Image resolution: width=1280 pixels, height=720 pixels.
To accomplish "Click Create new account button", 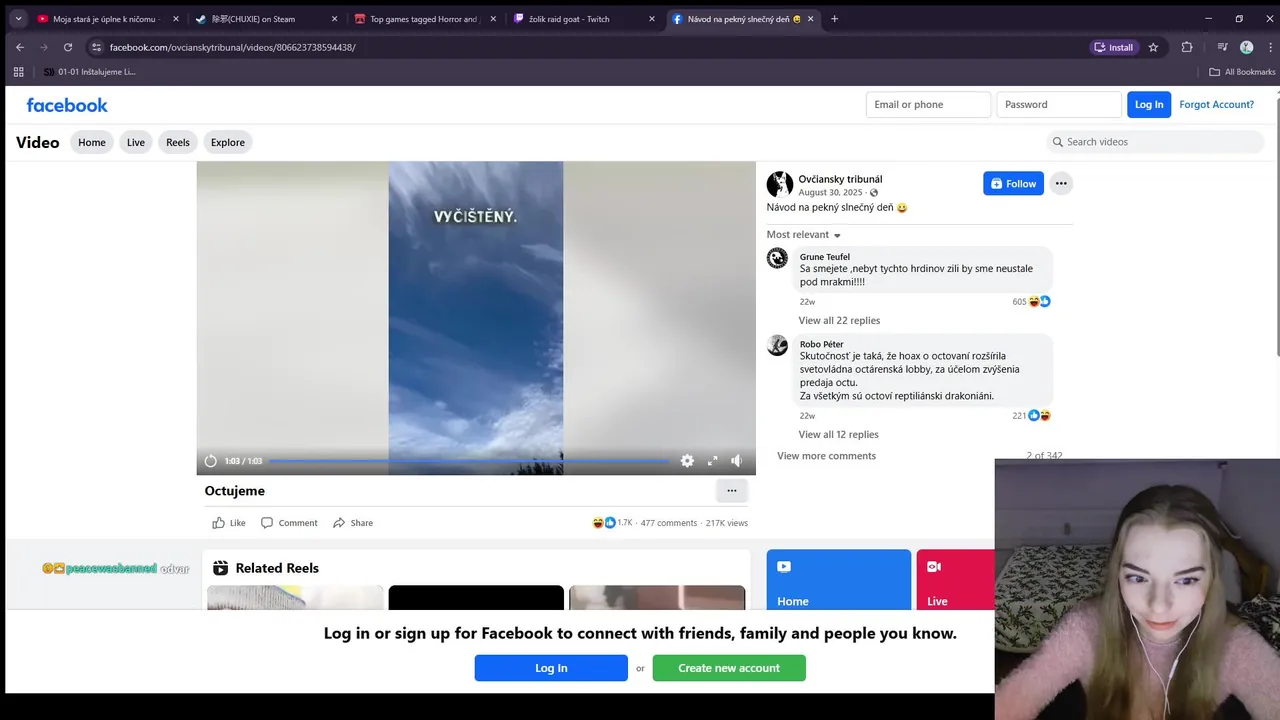I will pyautogui.click(x=729, y=668).
